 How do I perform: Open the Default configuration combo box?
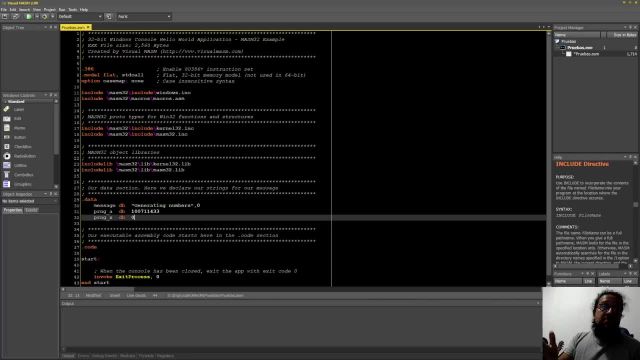pyautogui.click(x=80, y=17)
